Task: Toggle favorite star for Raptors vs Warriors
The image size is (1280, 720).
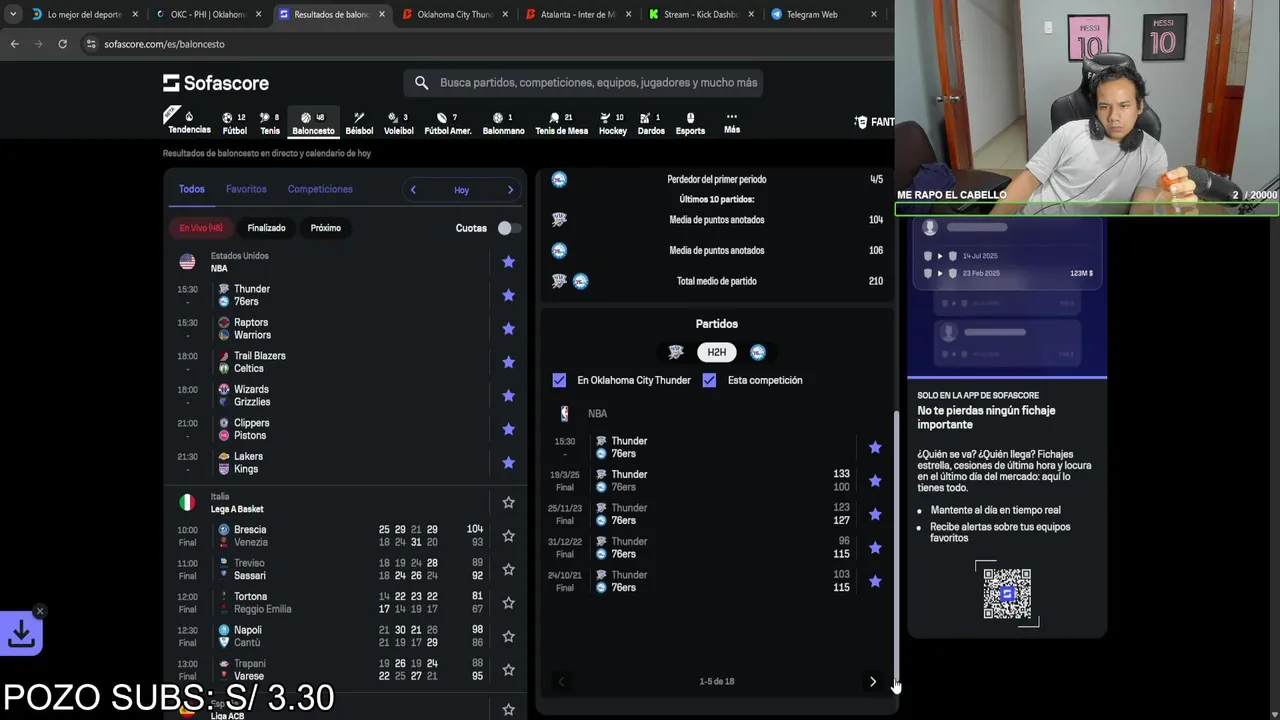Action: click(x=508, y=329)
